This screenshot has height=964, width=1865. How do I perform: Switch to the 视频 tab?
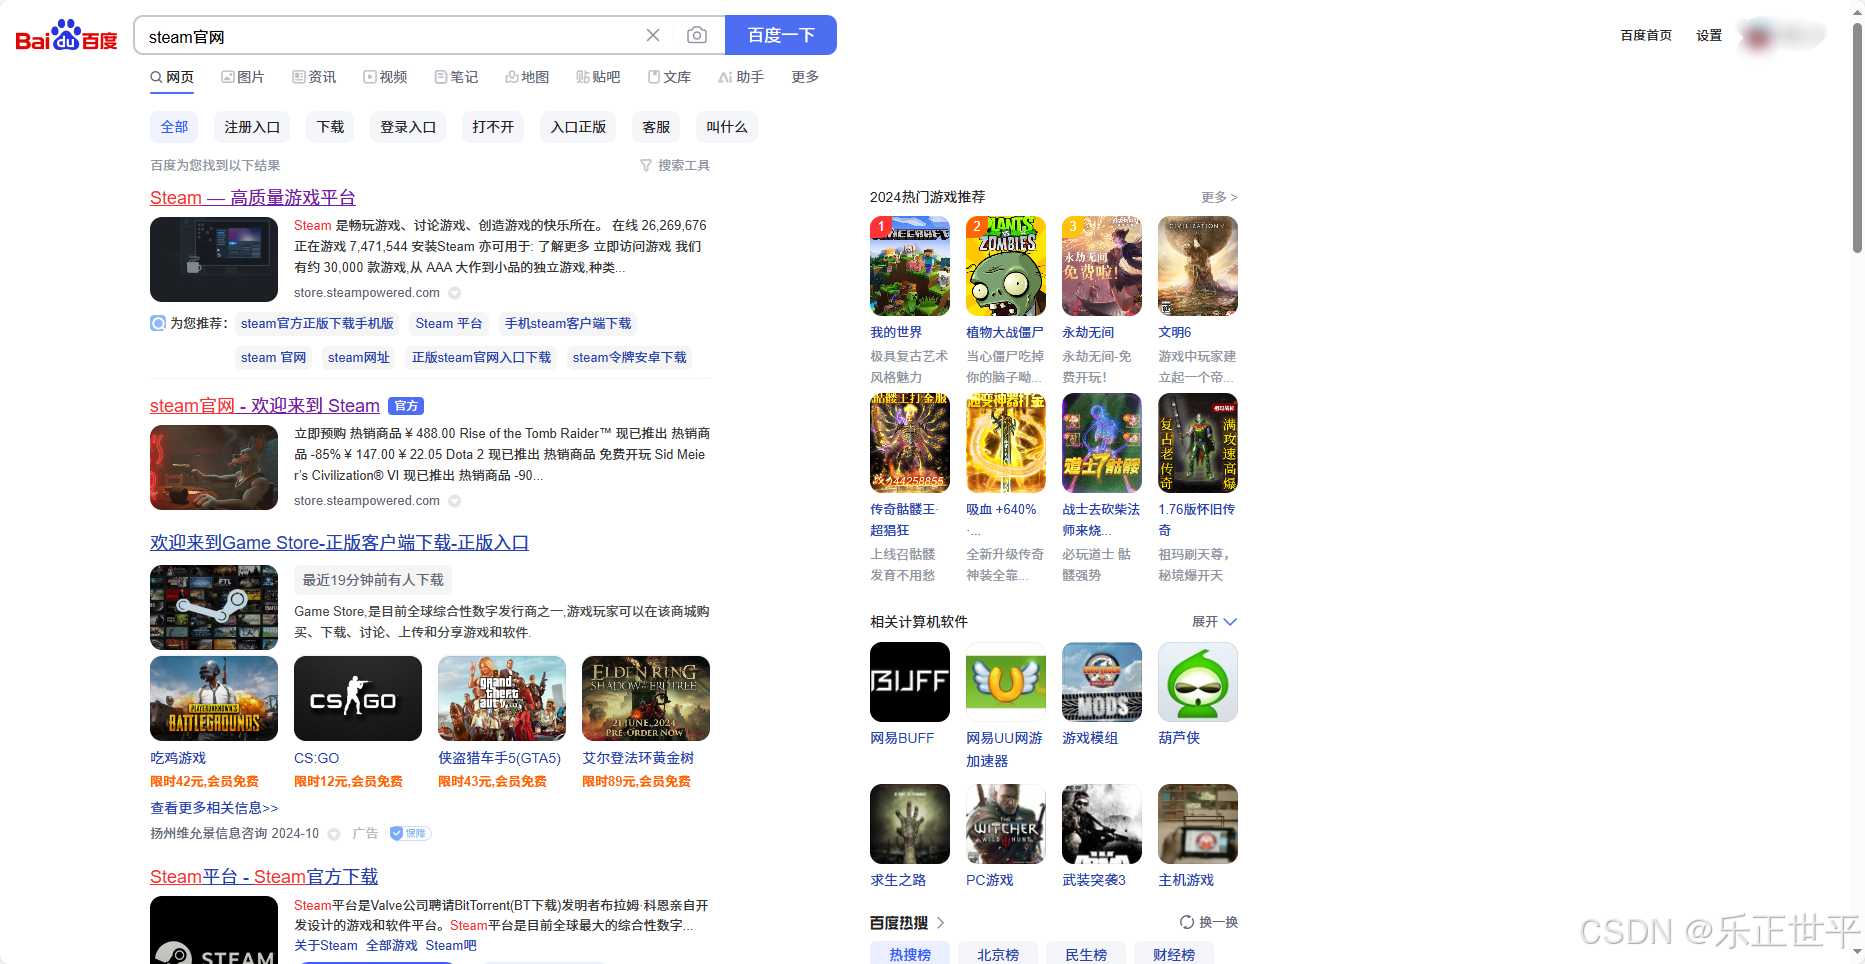385,77
